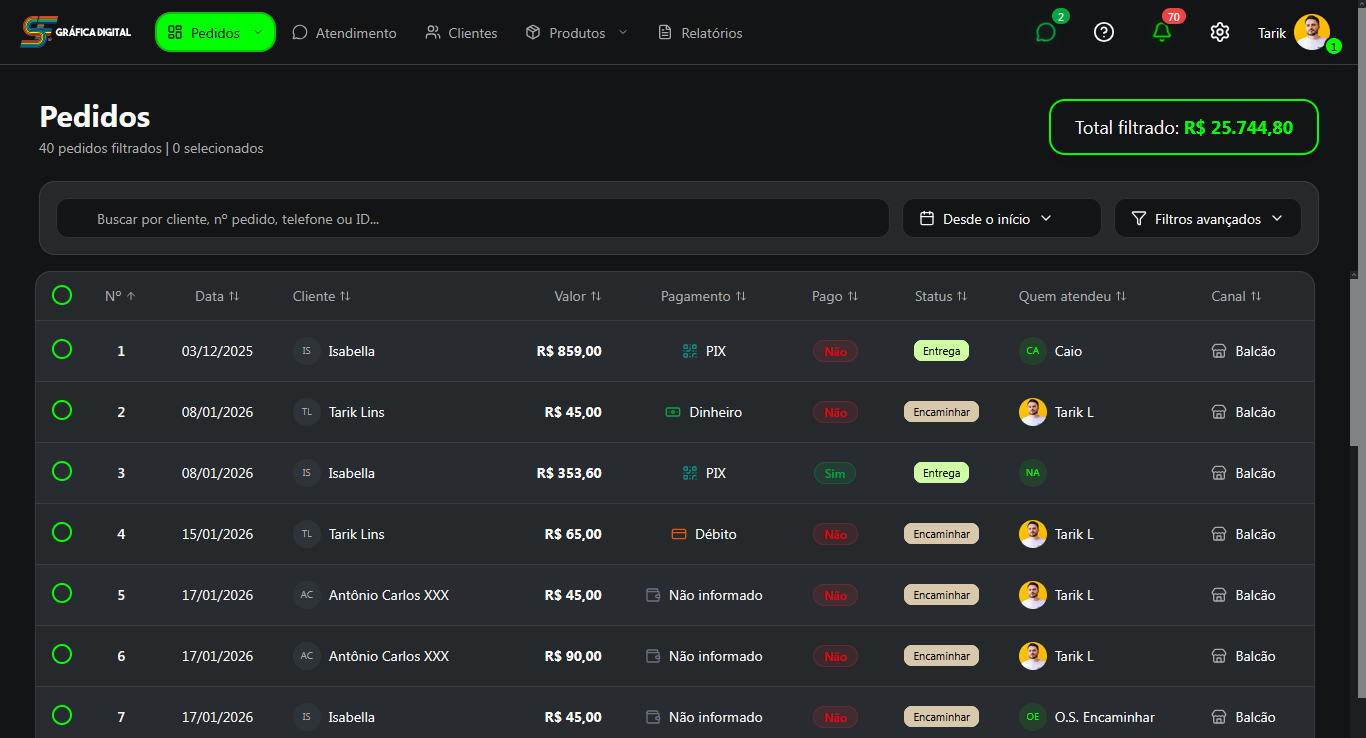Click the help question mark icon
1366x738 pixels.
point(1103,32)
